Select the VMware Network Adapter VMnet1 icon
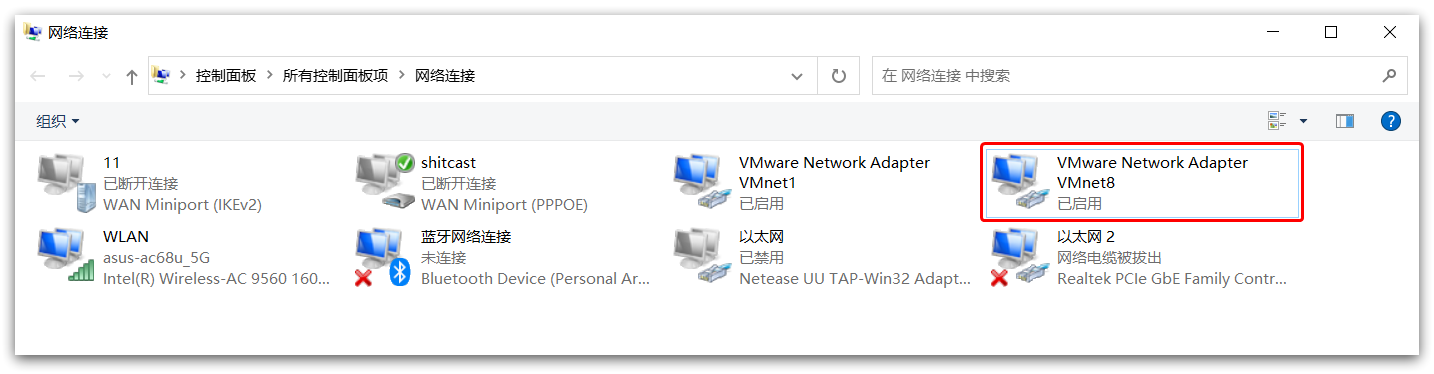This screenshot has width=1434, height=374. [x=701, y=183]
